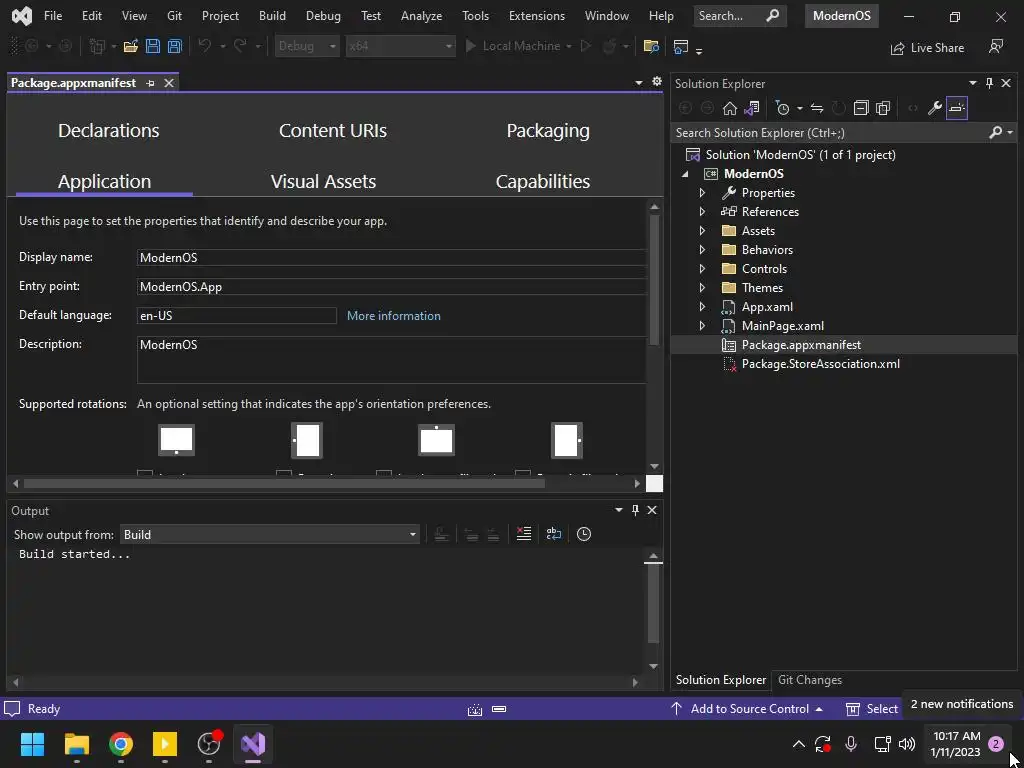Open the Build menu

pyautogui.click(x=272, y=16)
